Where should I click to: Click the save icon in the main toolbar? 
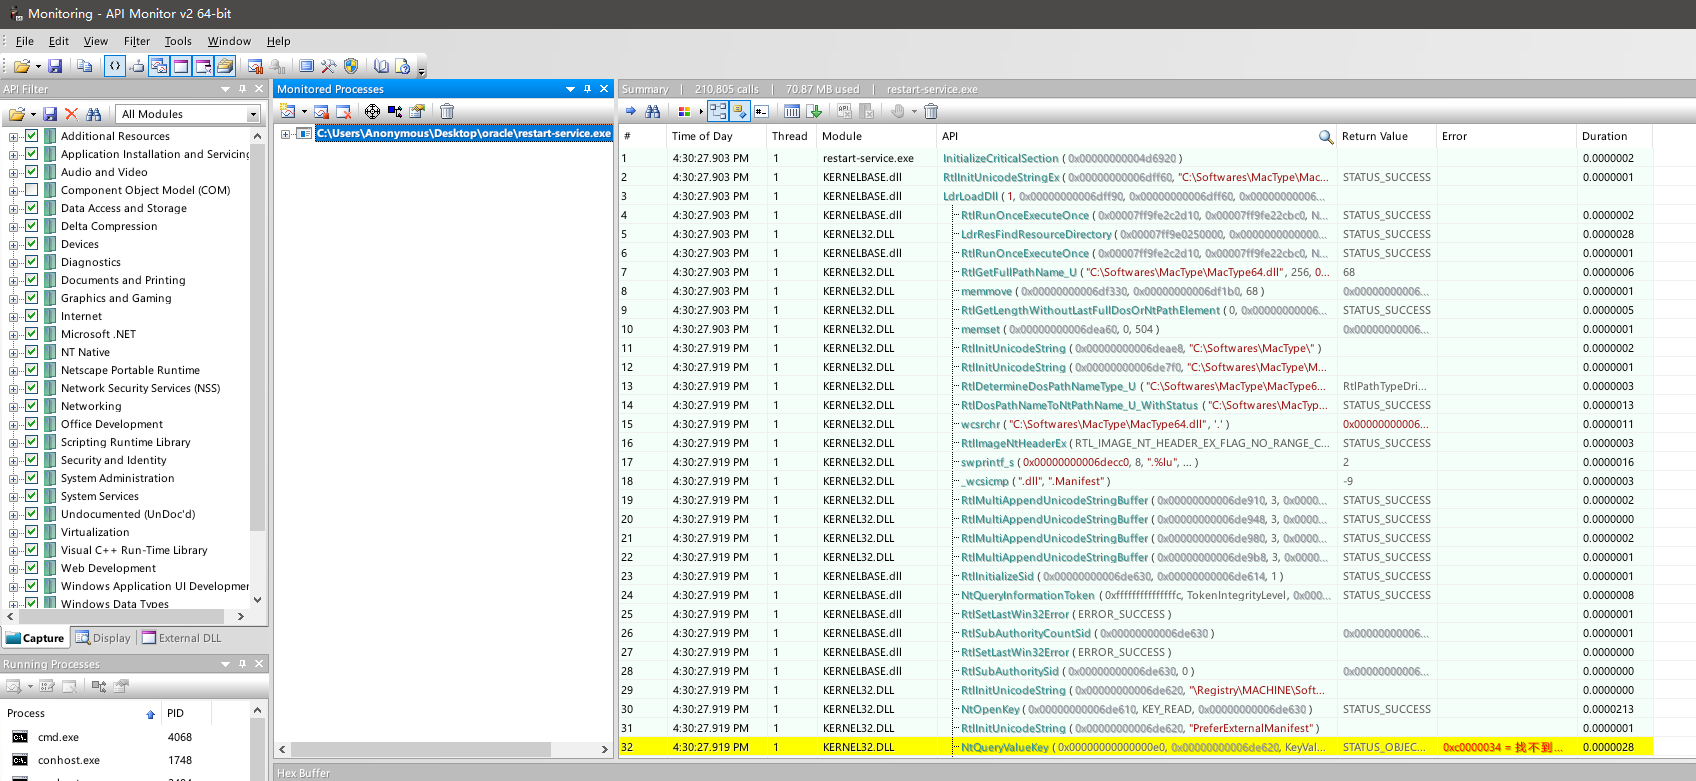coord(55,66)
